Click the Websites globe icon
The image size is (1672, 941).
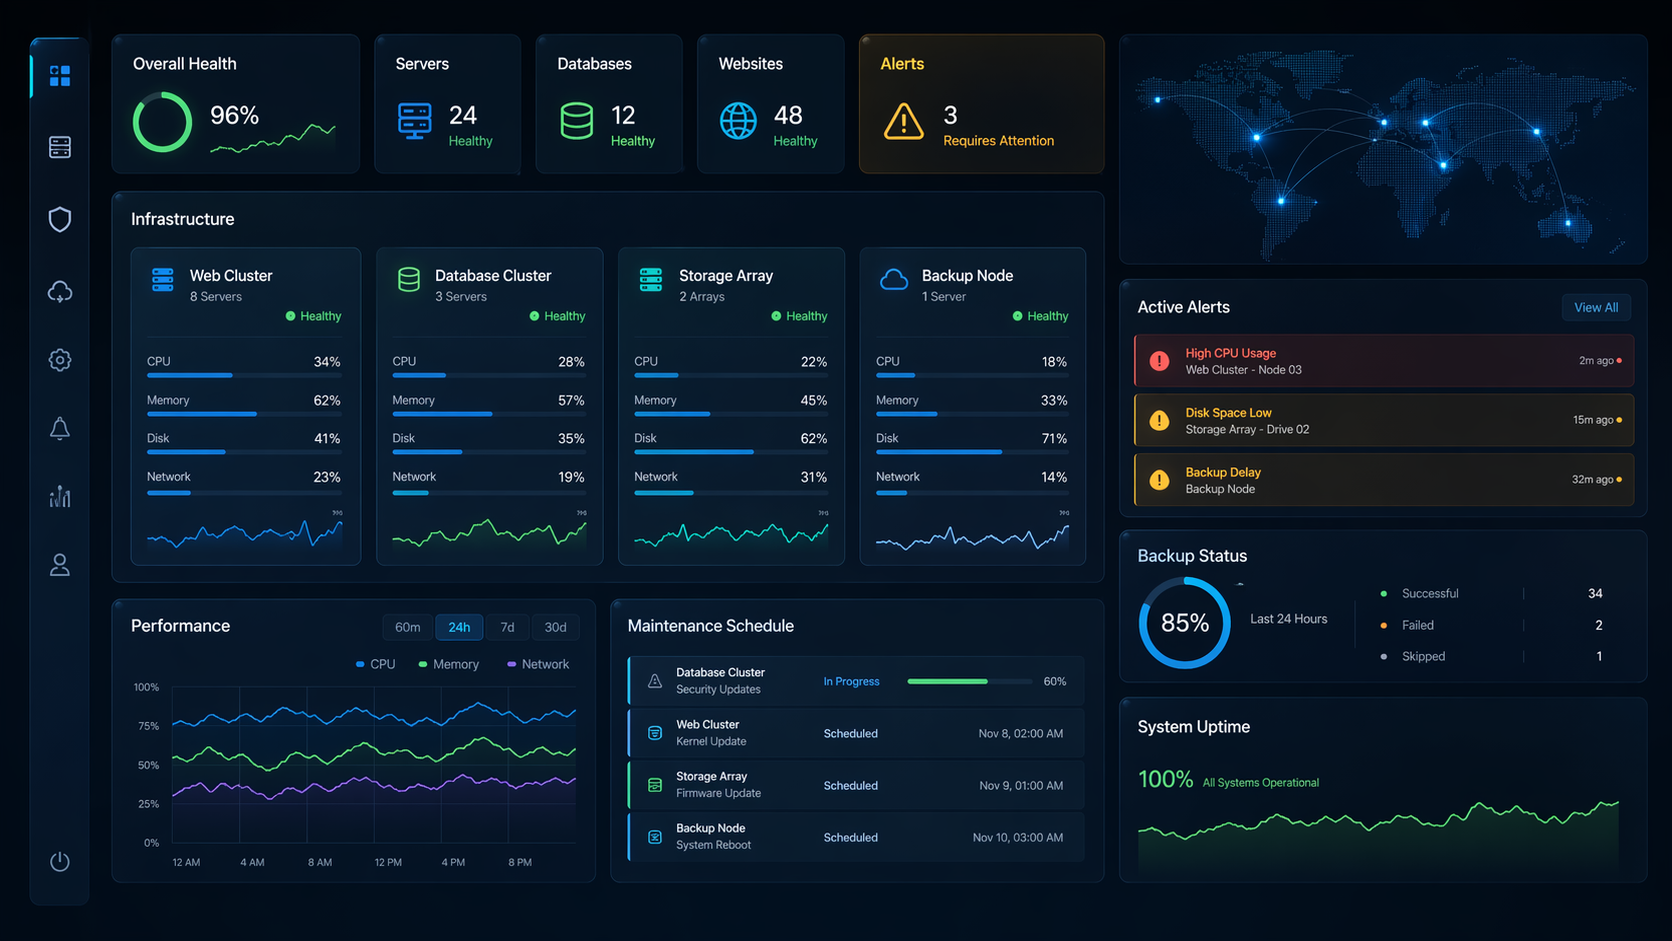click(x=738, y=121)
